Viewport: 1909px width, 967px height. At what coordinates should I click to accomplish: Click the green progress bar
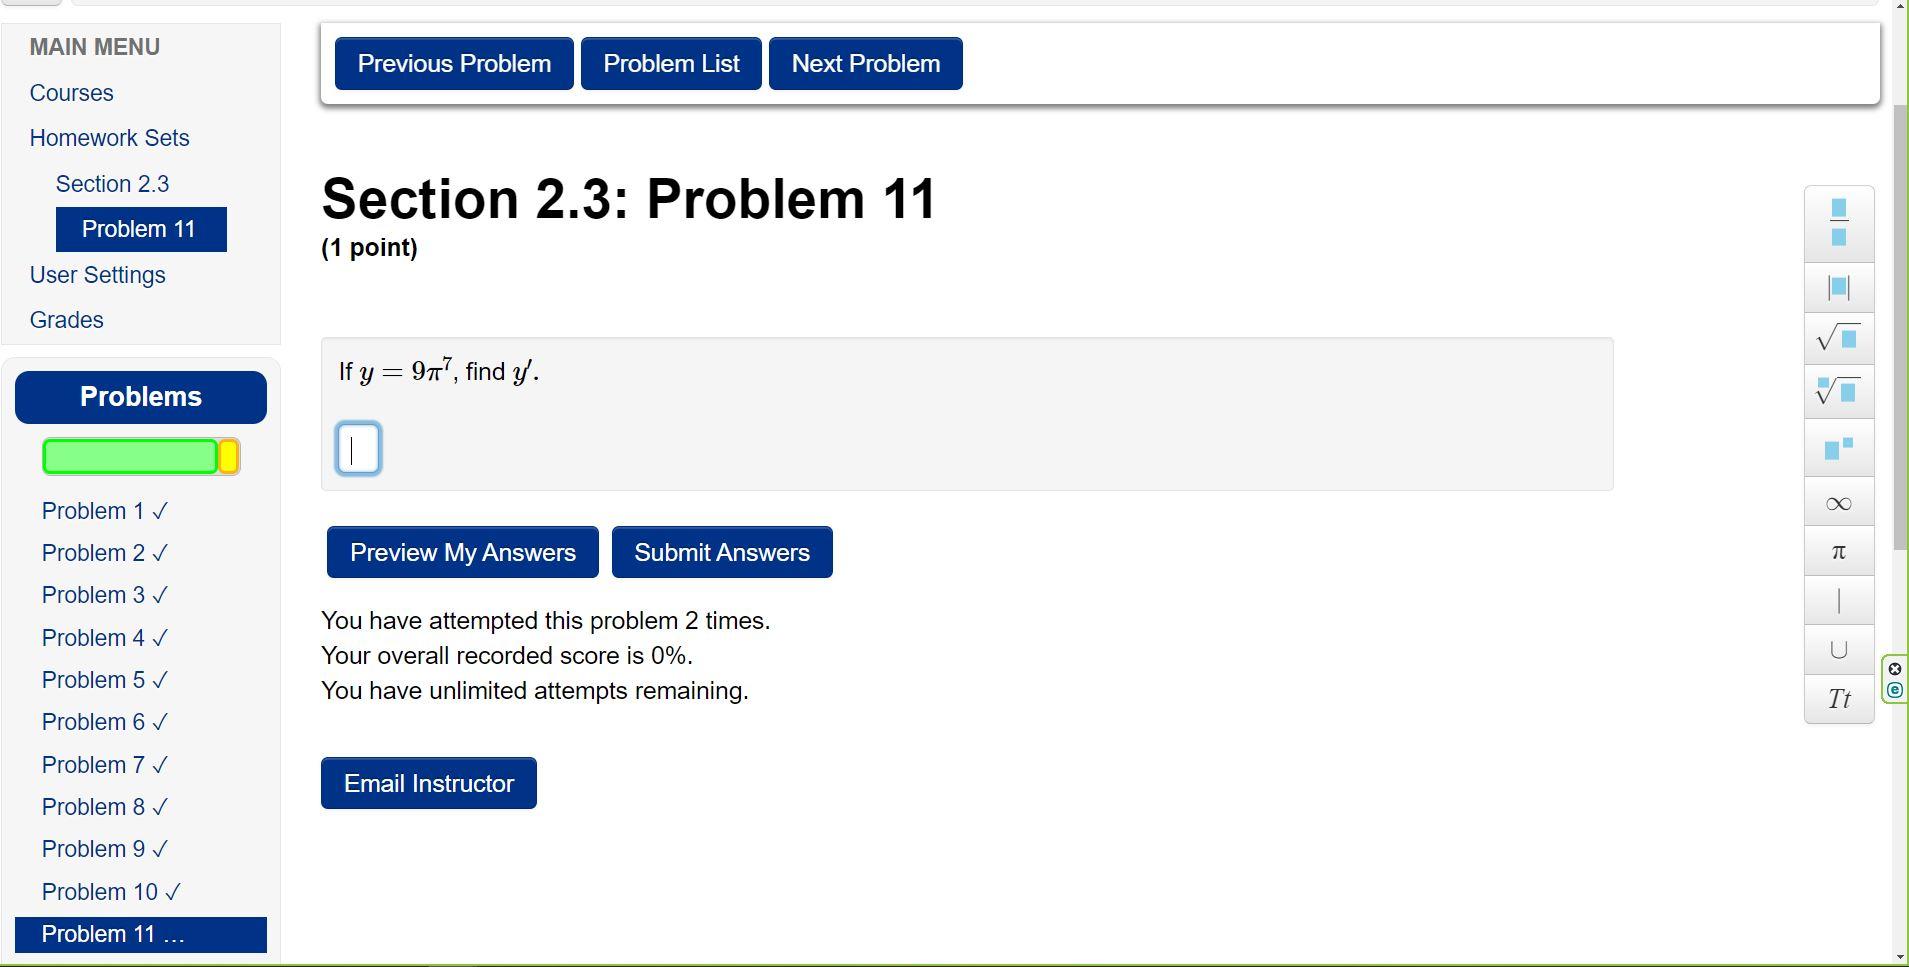tap(130, 456)
